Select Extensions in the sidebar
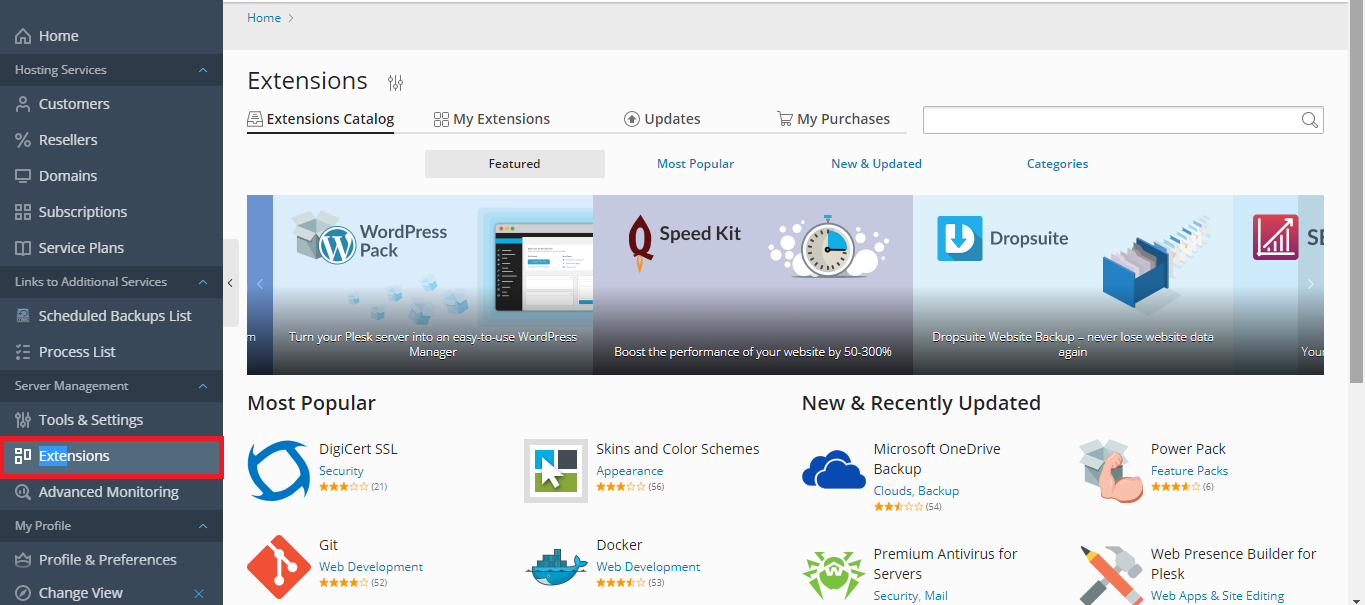 pos(111,456)
